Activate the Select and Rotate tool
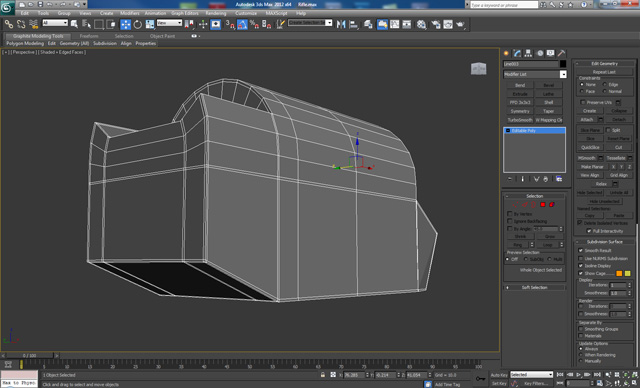640x388 pixels. 138,24
